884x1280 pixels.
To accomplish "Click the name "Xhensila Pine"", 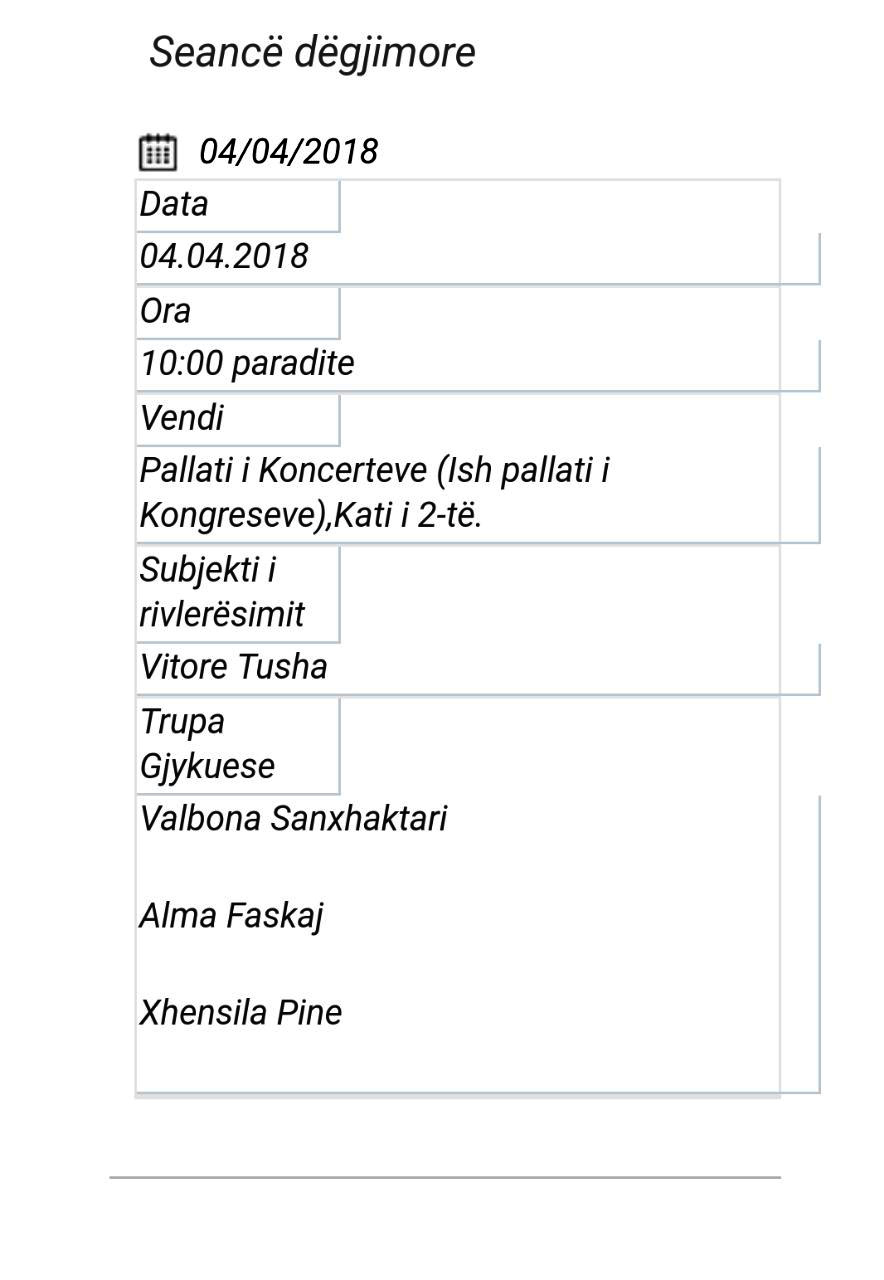I will (x=241, y=1013).
